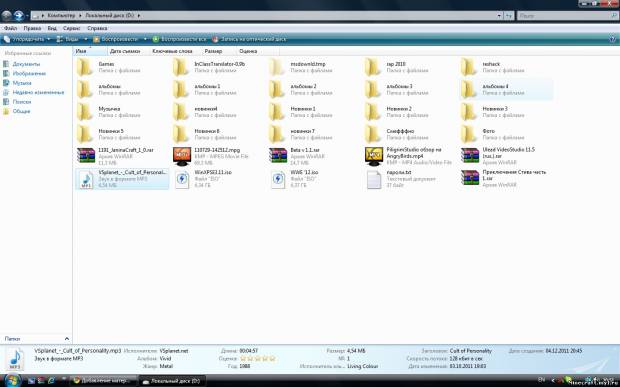The width and height of the screenshot is (620, 387).
Task: Click the Локальный диск (D:) breadcrumb
Action: [110, 16]
